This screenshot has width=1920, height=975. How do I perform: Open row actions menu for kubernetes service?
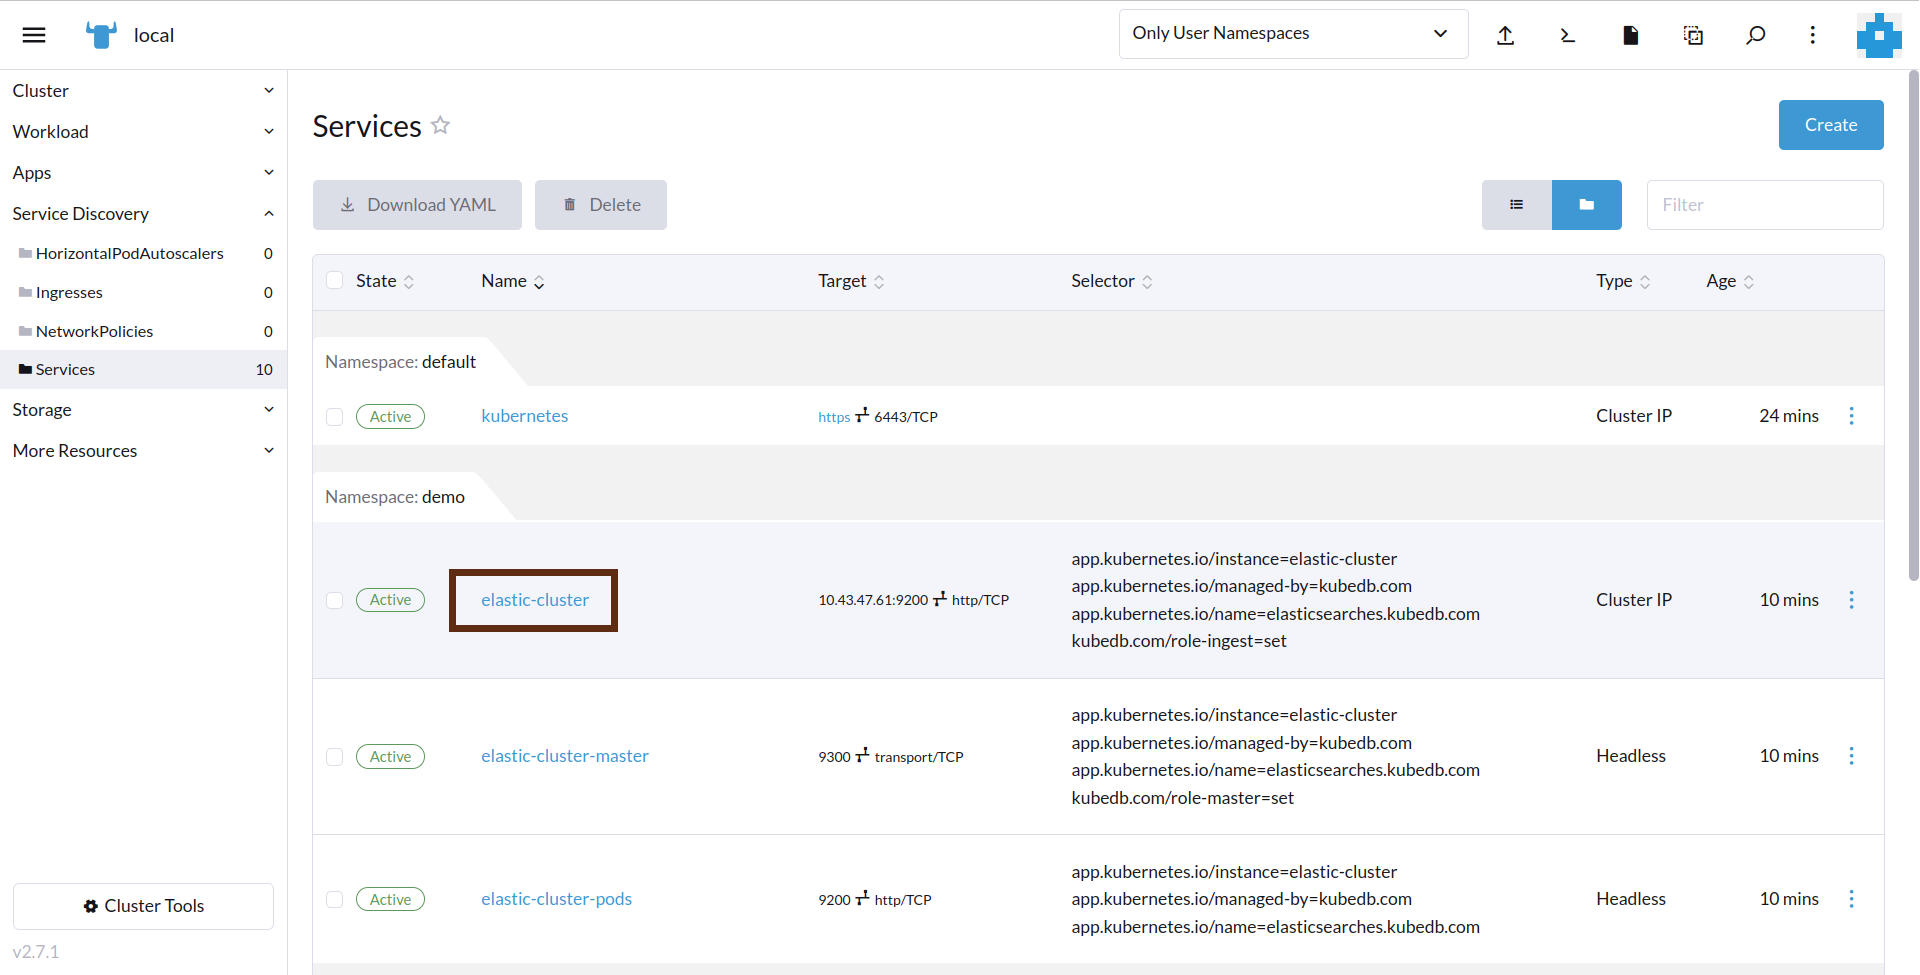tap(1852, 415)
